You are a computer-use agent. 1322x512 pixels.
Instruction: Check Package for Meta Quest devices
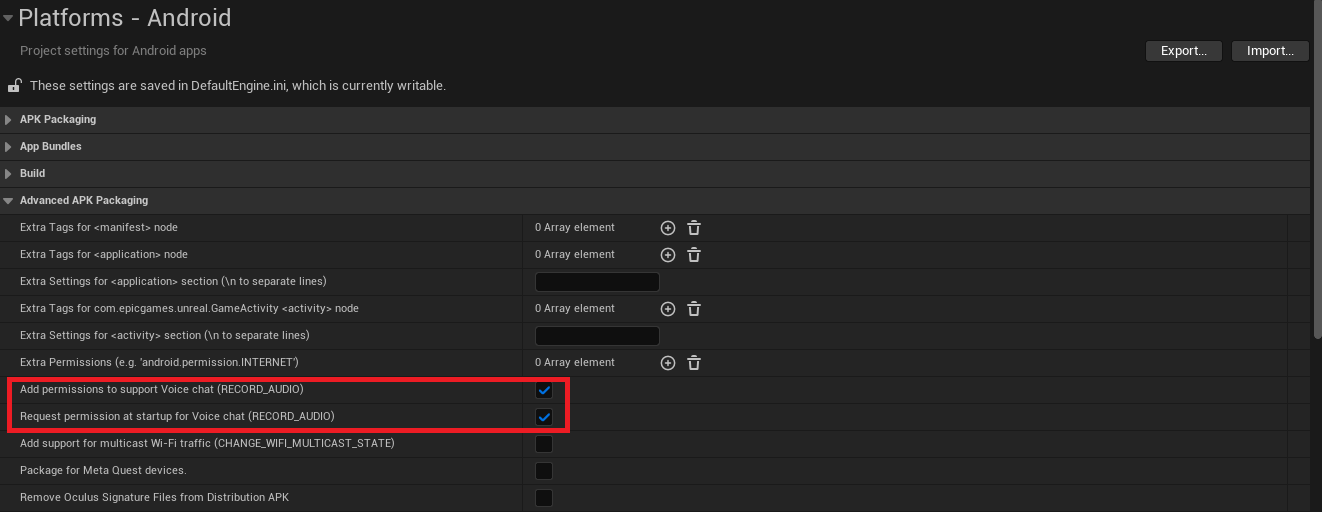pos(544,471)
